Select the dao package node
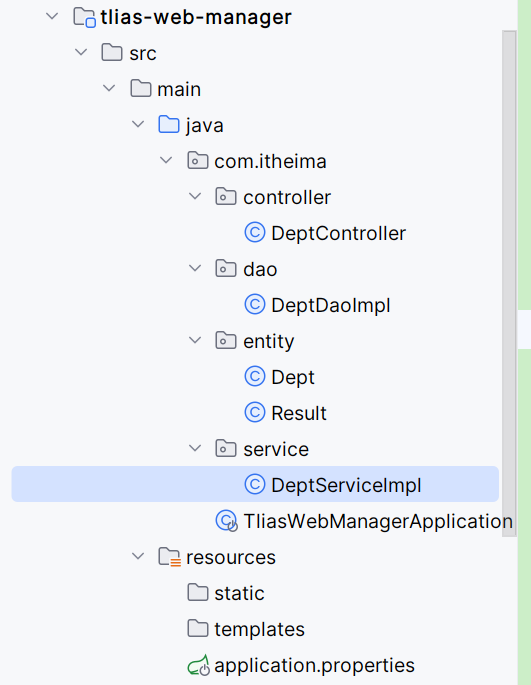 (x=260, y=269)
